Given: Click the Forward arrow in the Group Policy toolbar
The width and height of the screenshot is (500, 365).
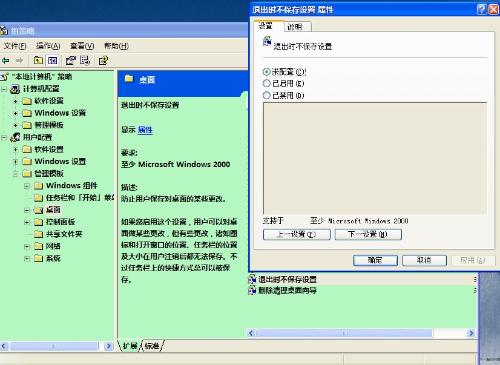Looking at the screenshot, I should pos(19,60).
